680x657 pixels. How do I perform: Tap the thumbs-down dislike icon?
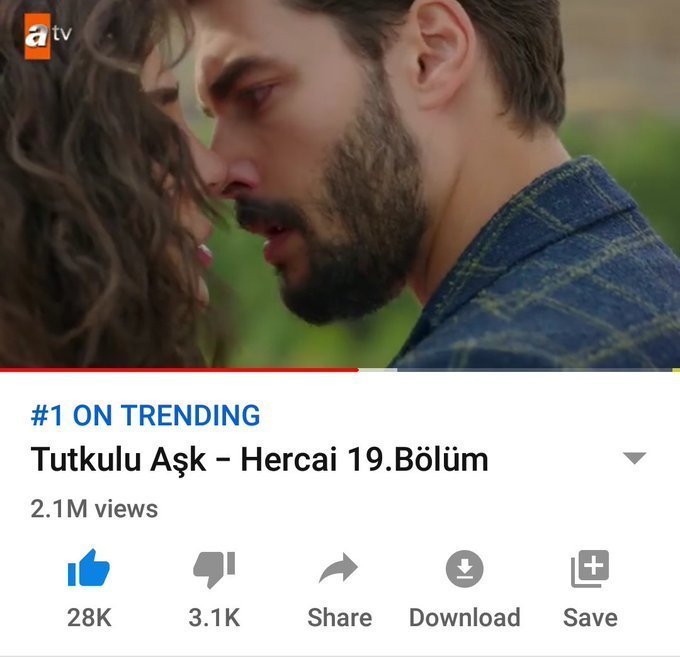pos(214,569)
